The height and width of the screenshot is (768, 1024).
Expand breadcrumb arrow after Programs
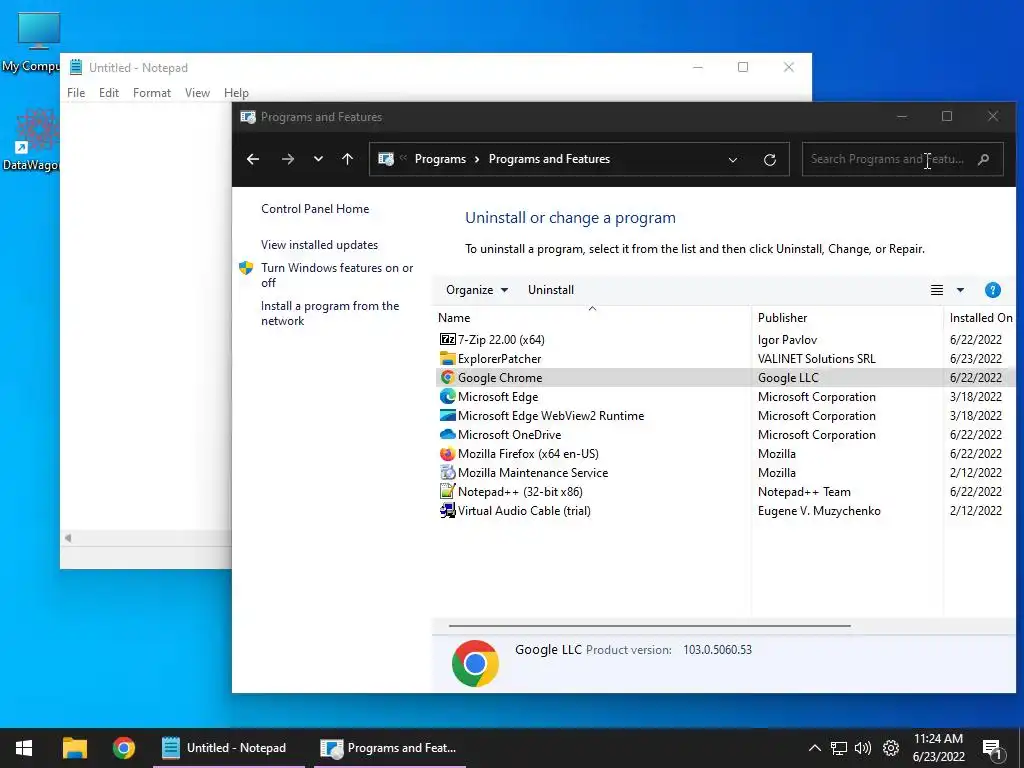(x=477, y=159)
